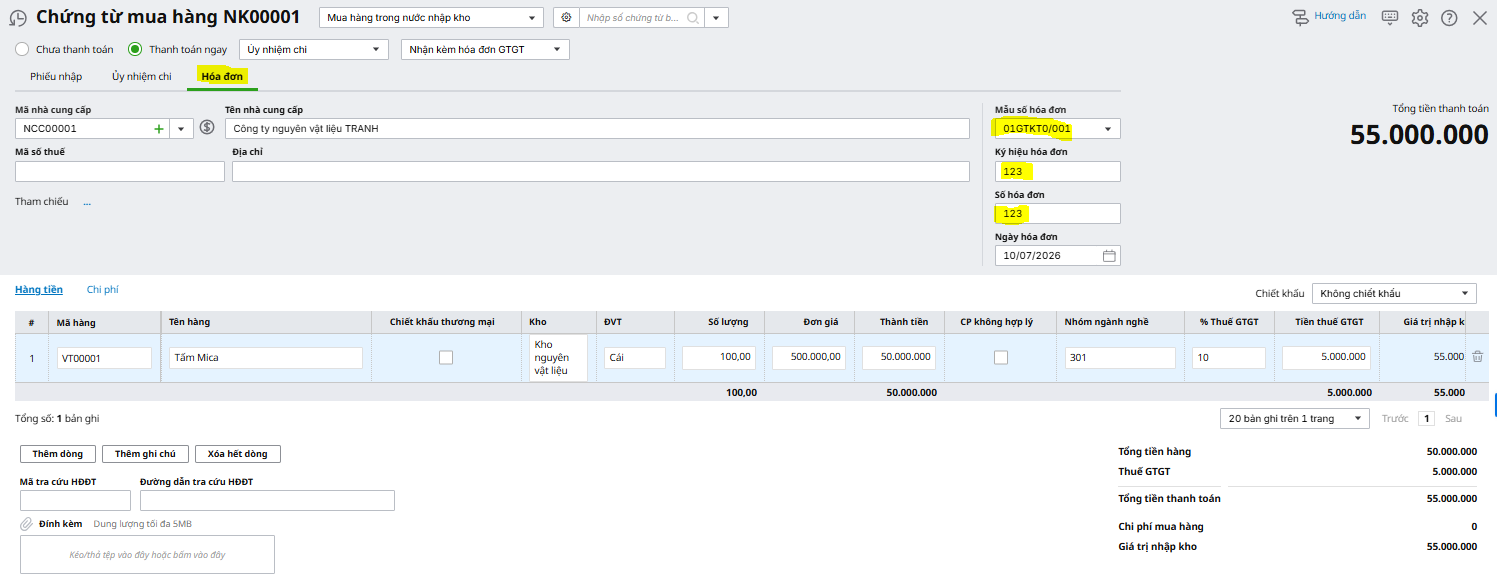The height and width of the screenshot is (578, 1497).
Task: Click the help question mark icon
Action: click(1450, 17)
